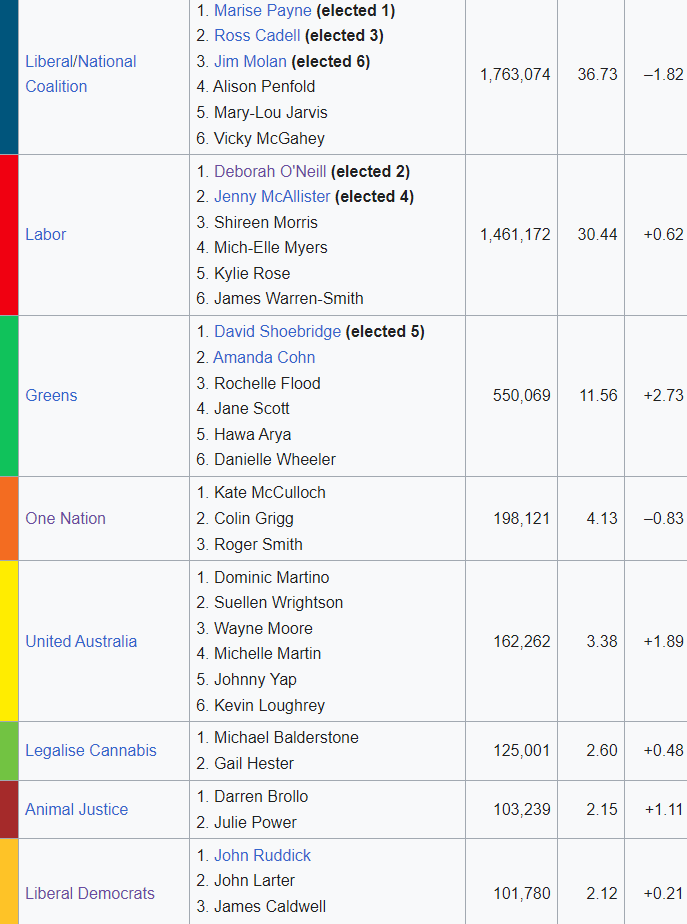Image resolution: width=687 pixels, height=924 pixels.
Task: Select the Shireen Morris candidate name
Action: point(266,223)
